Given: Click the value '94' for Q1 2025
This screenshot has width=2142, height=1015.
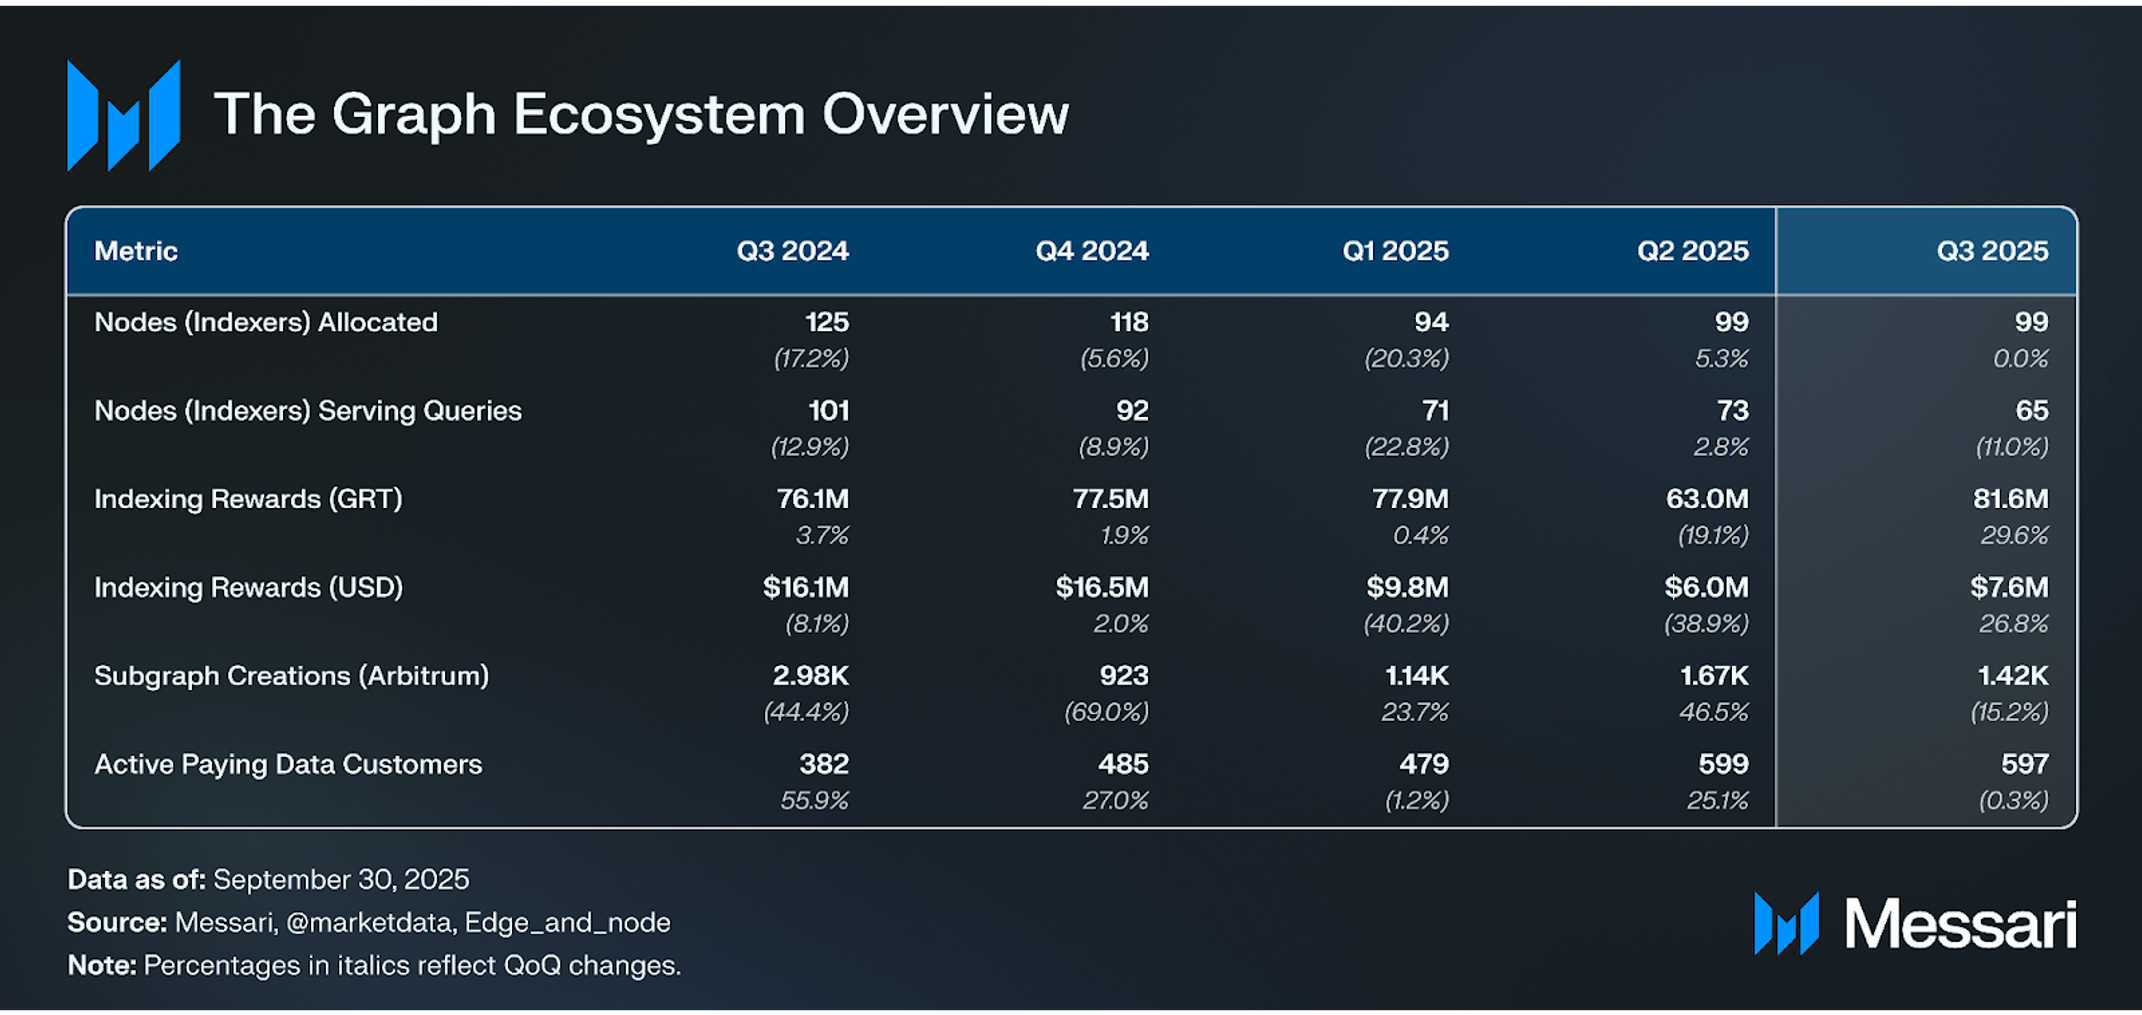Looking at the screenshot, I should 1432,322.
